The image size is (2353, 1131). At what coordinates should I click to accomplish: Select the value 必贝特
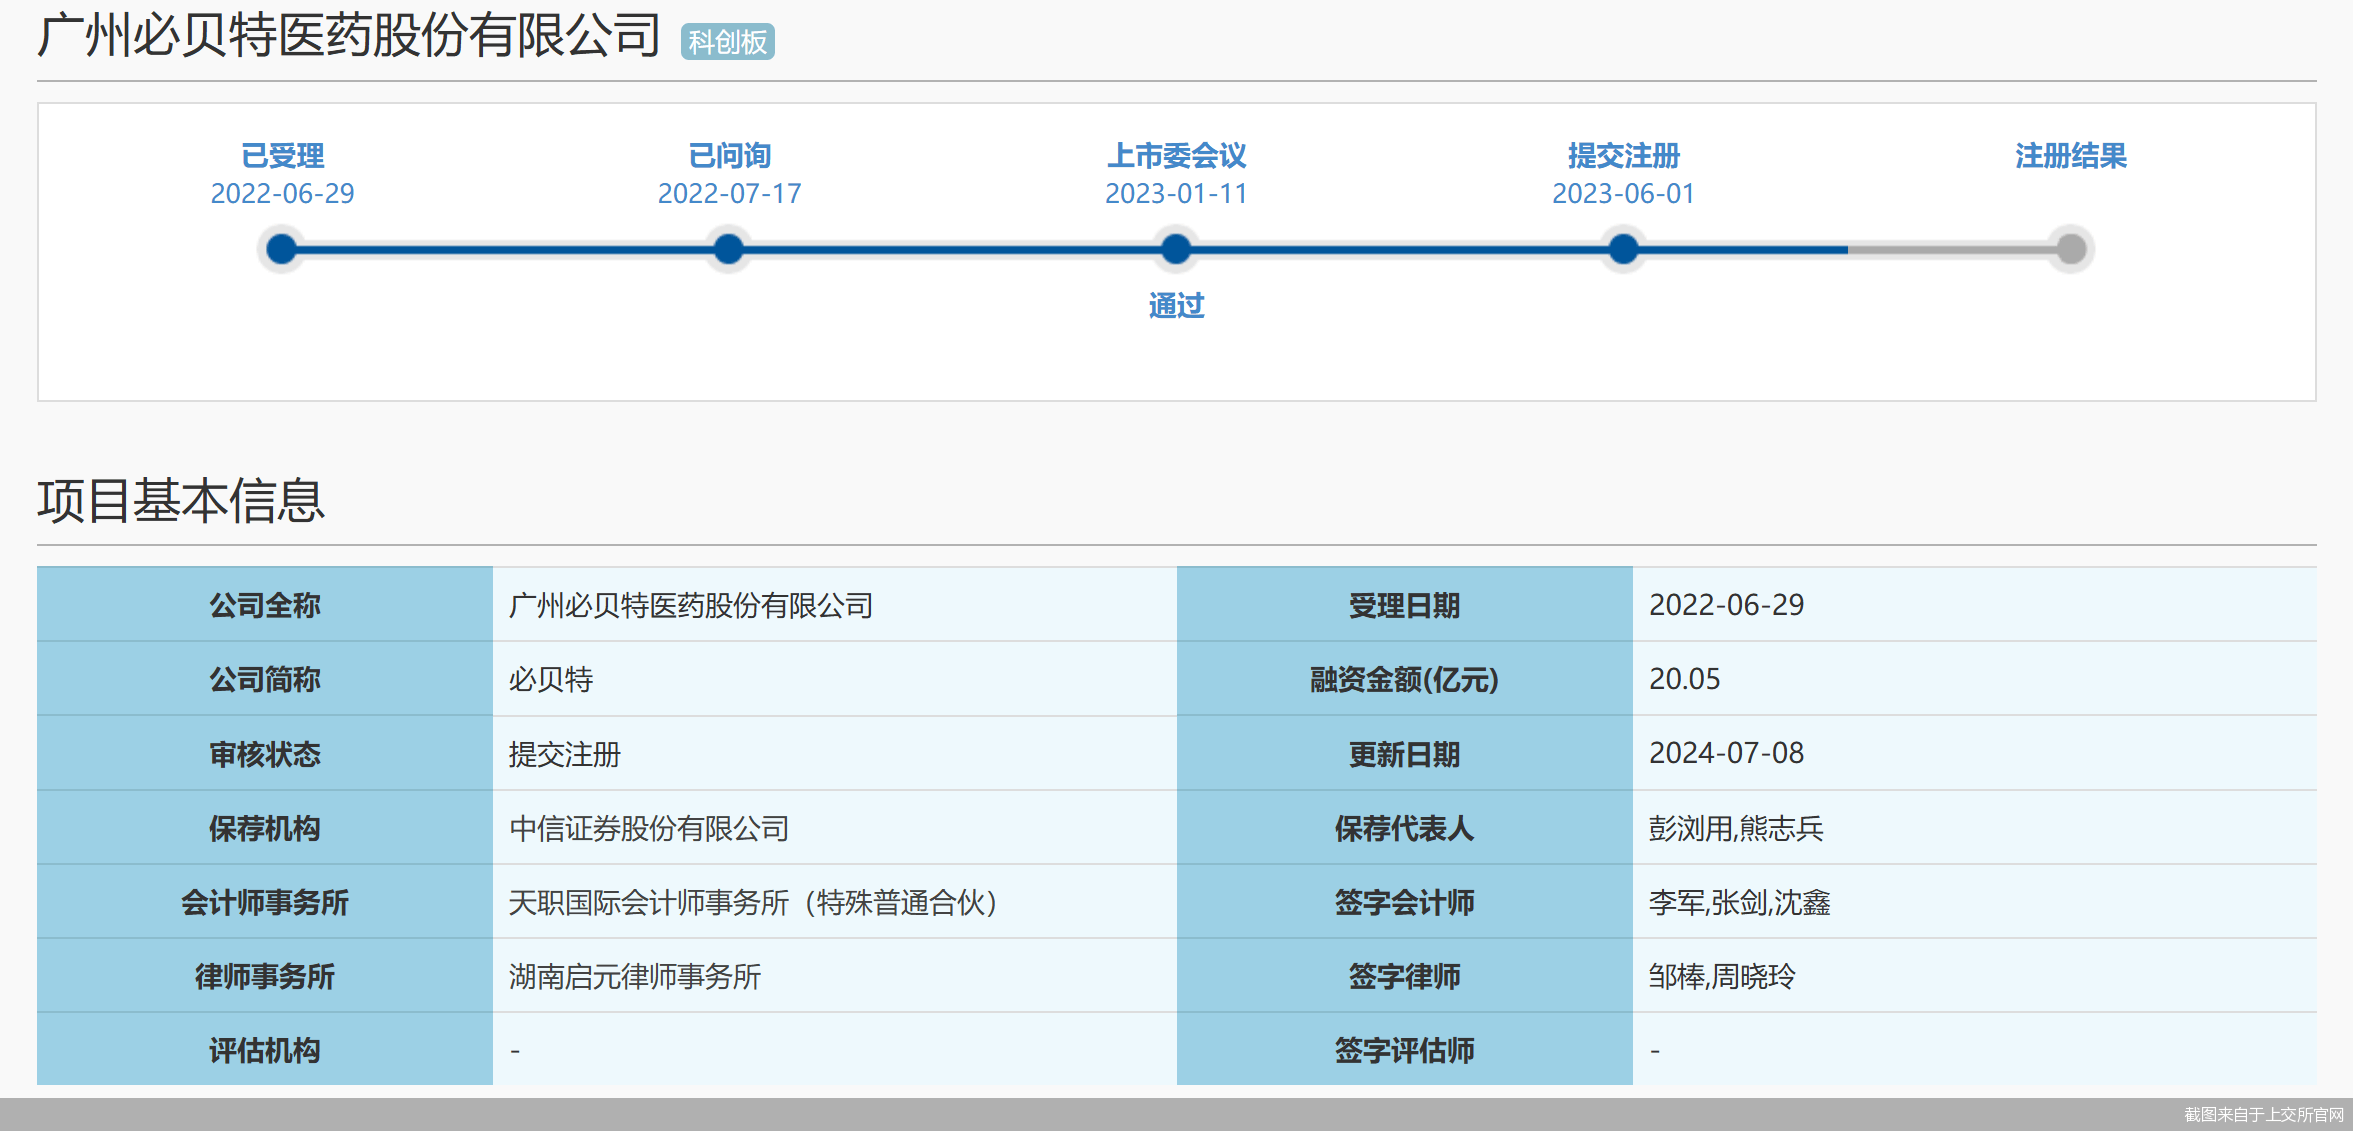[551, 680]
